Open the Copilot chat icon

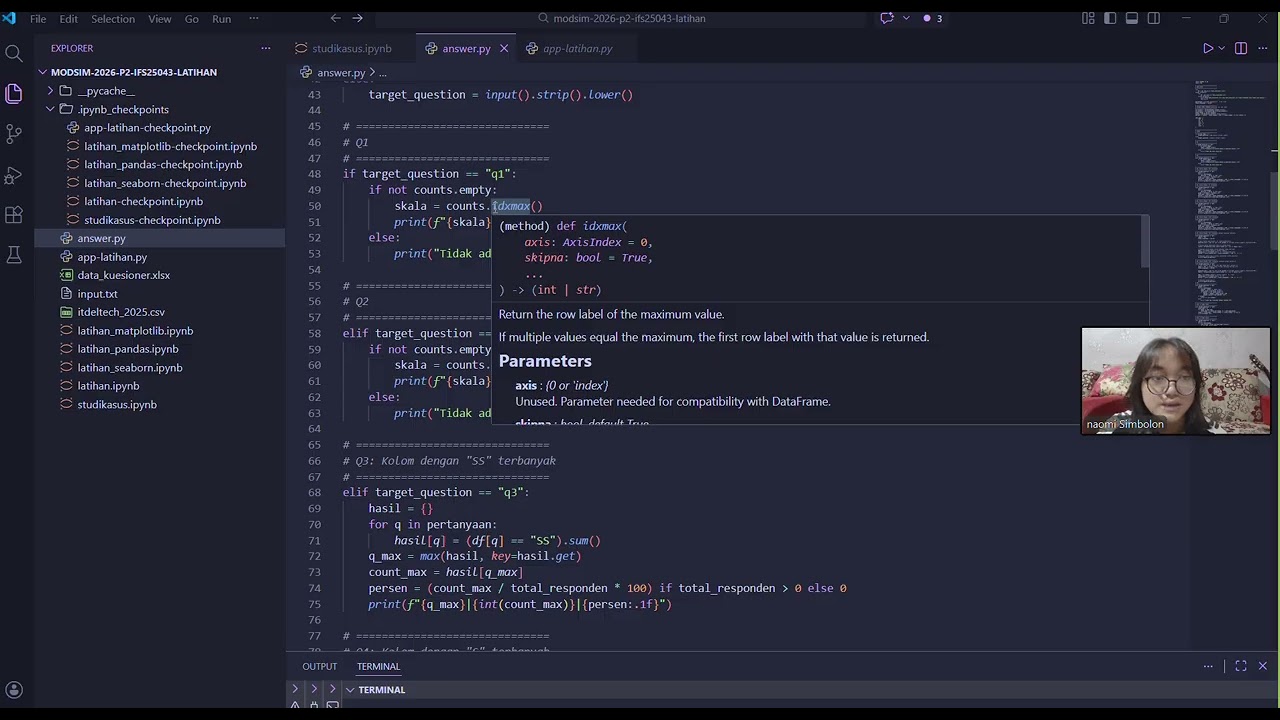coord(887,18)
